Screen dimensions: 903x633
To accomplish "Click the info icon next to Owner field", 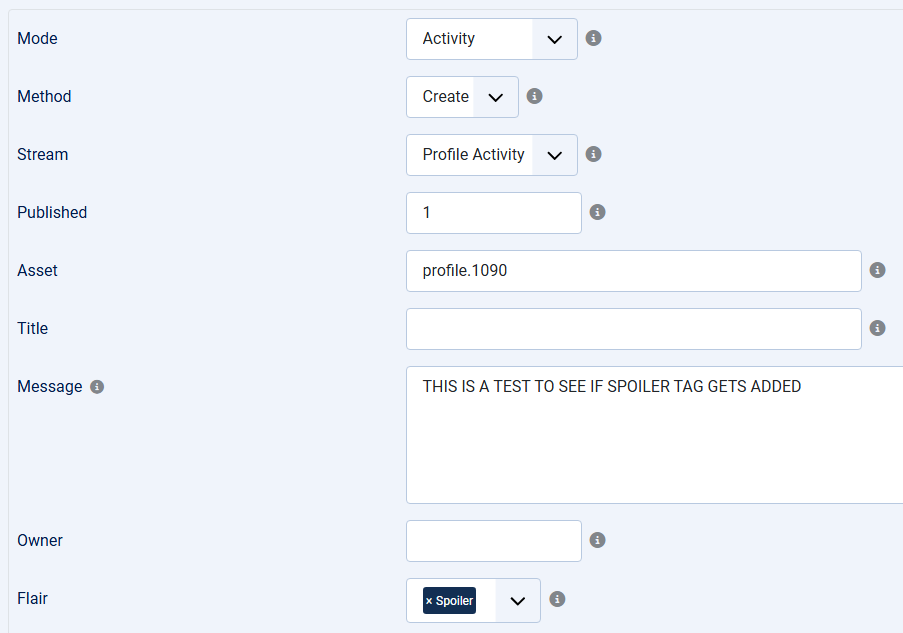I will coord(597,541).
